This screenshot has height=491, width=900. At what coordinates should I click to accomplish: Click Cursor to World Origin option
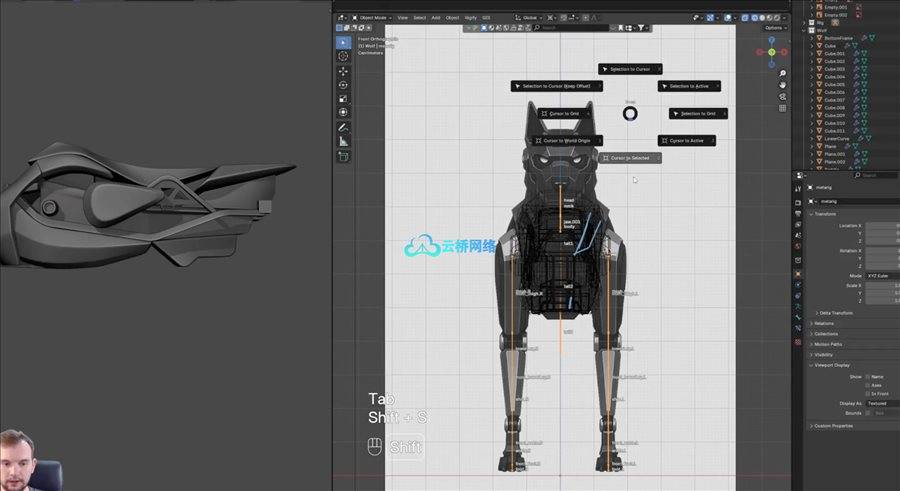click(566, 141)
